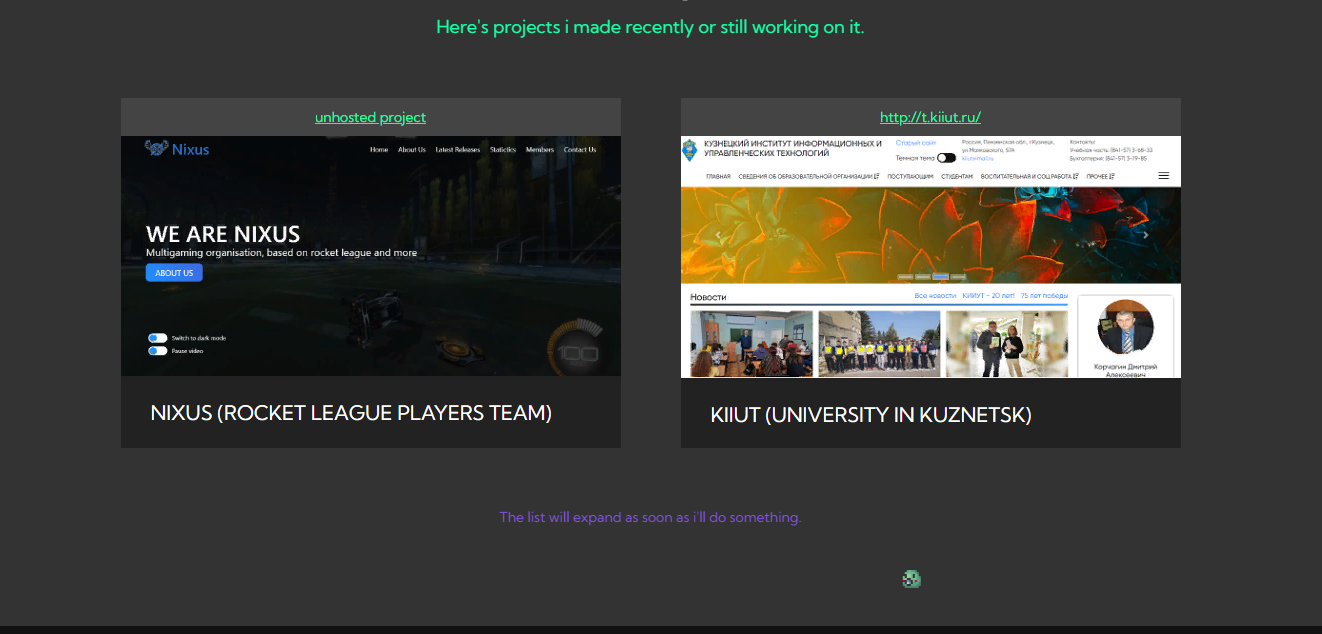1322x634 pixels.
Task: Click the KIIUT institute crest emblem
Action: coord(689,151)
